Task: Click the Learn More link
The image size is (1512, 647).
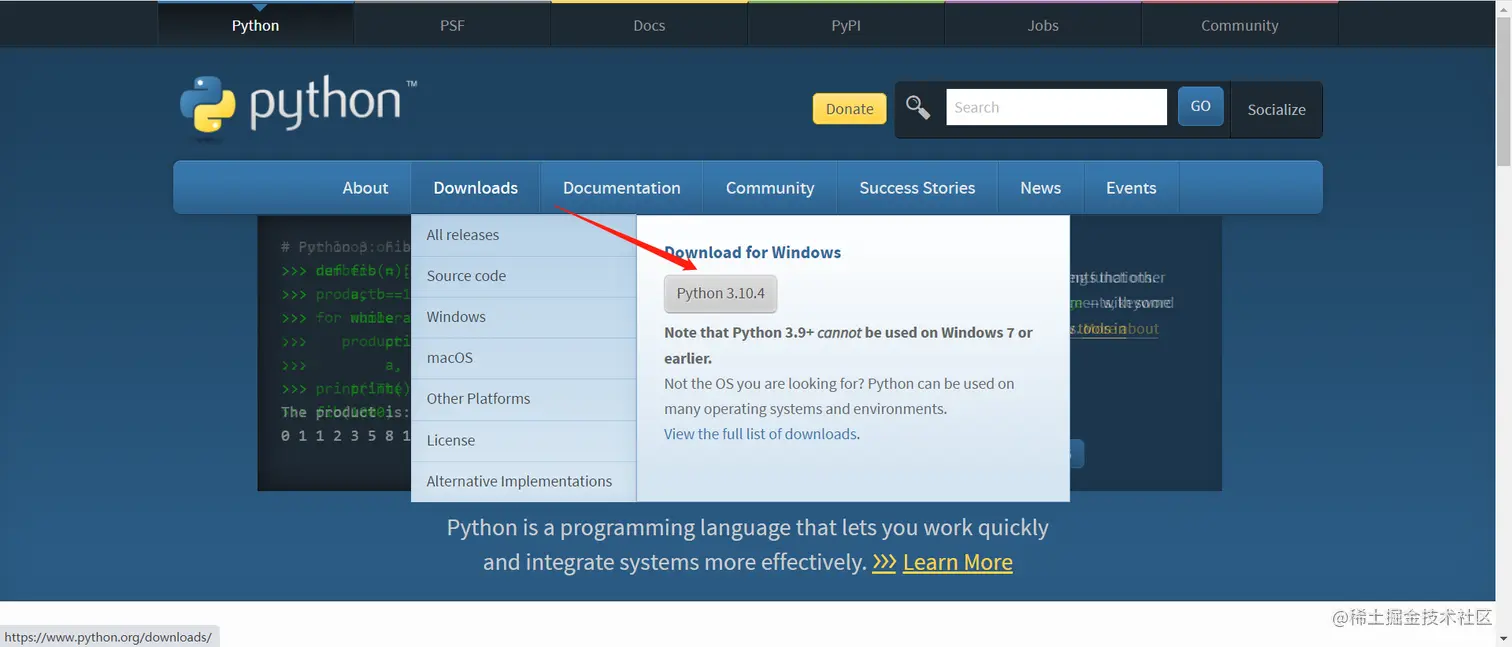Action: (957, 562)
